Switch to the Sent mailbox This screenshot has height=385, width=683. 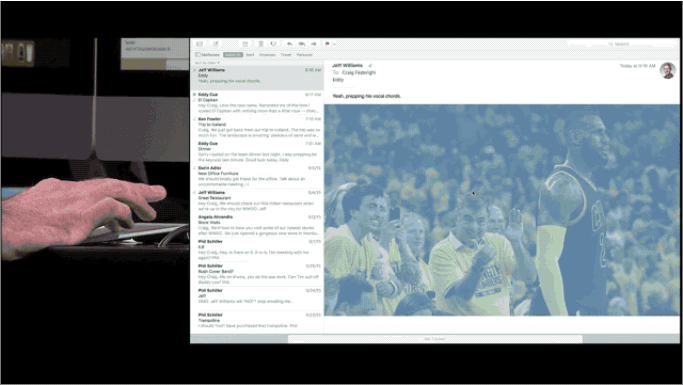[x=250, y=55]
